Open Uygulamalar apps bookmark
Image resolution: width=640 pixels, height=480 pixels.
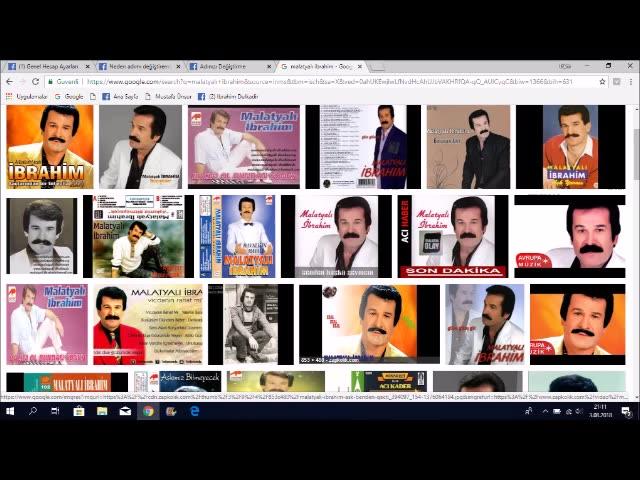tap(27, 97)
